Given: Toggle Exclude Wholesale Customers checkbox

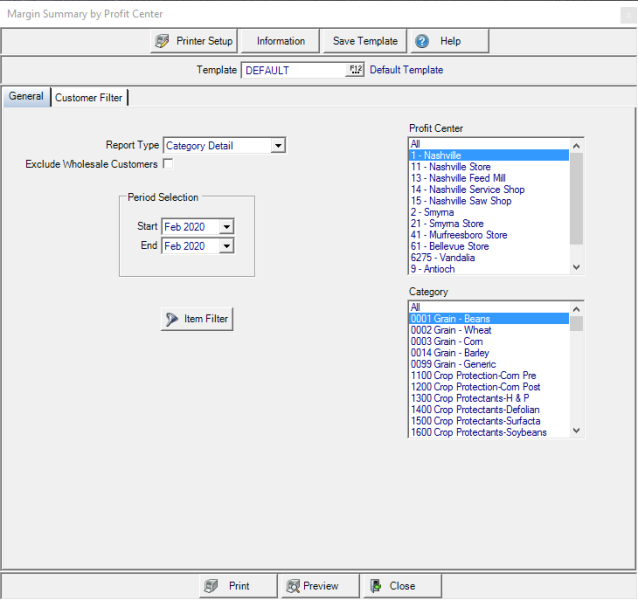Looking at the screenshot, I should [168, 164].
